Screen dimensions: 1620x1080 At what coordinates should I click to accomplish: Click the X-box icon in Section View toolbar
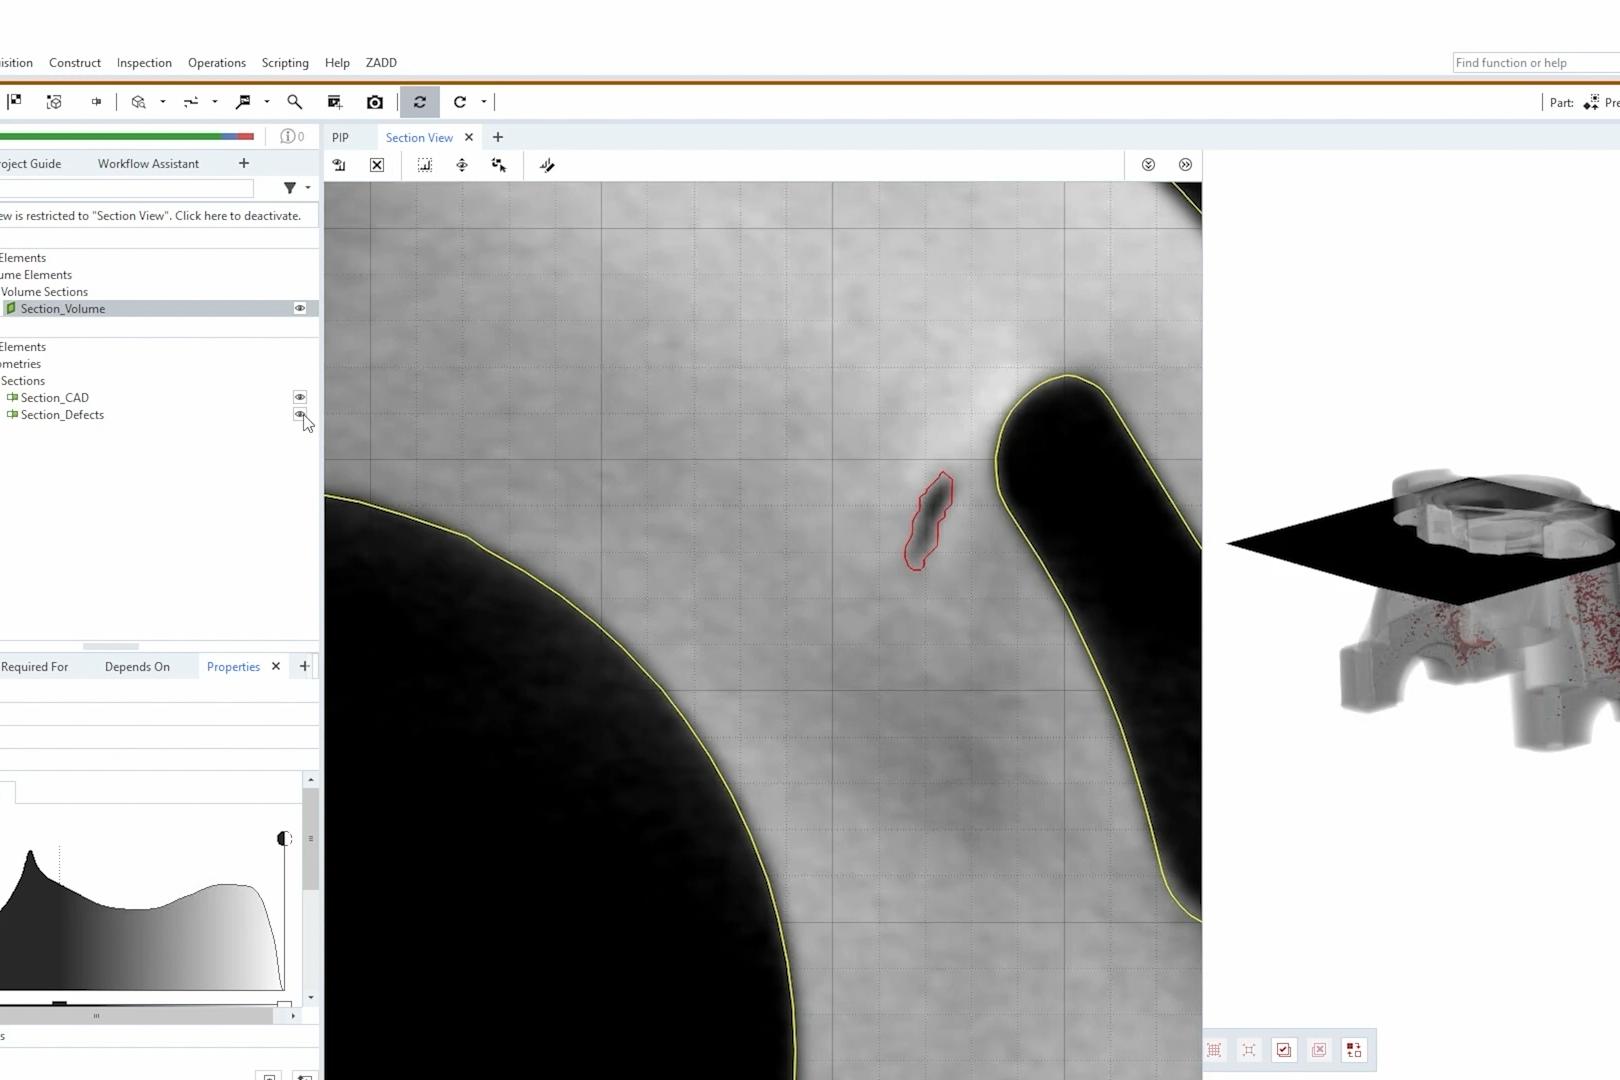point(377,165)
